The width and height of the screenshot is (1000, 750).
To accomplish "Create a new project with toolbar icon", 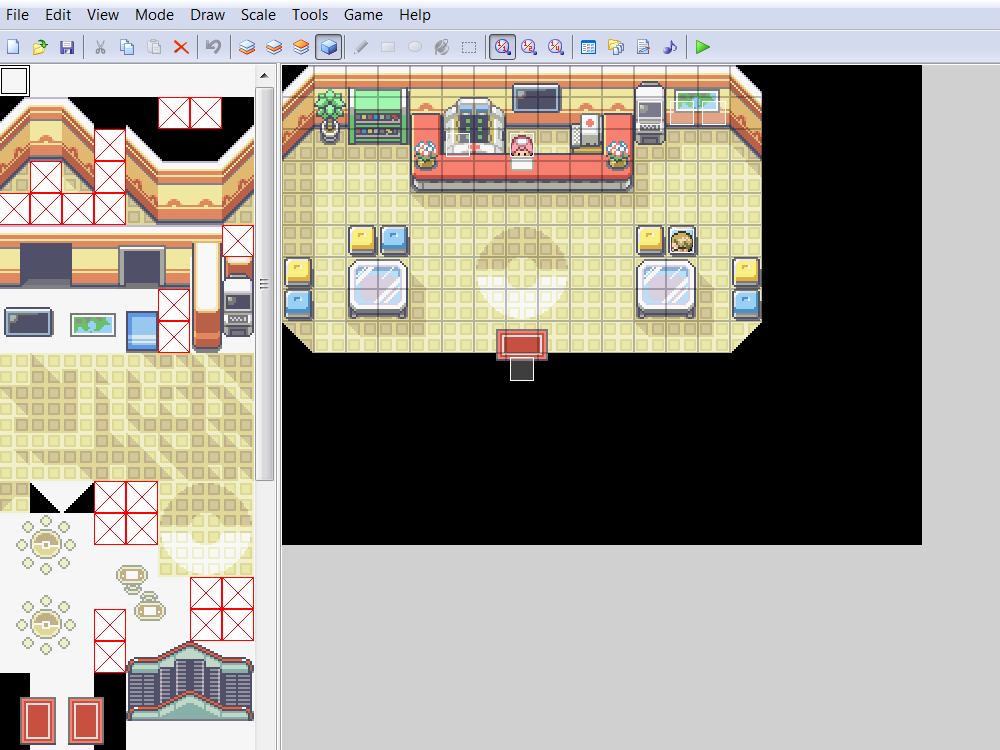I will pyautogui.click(x=13, y=47).
